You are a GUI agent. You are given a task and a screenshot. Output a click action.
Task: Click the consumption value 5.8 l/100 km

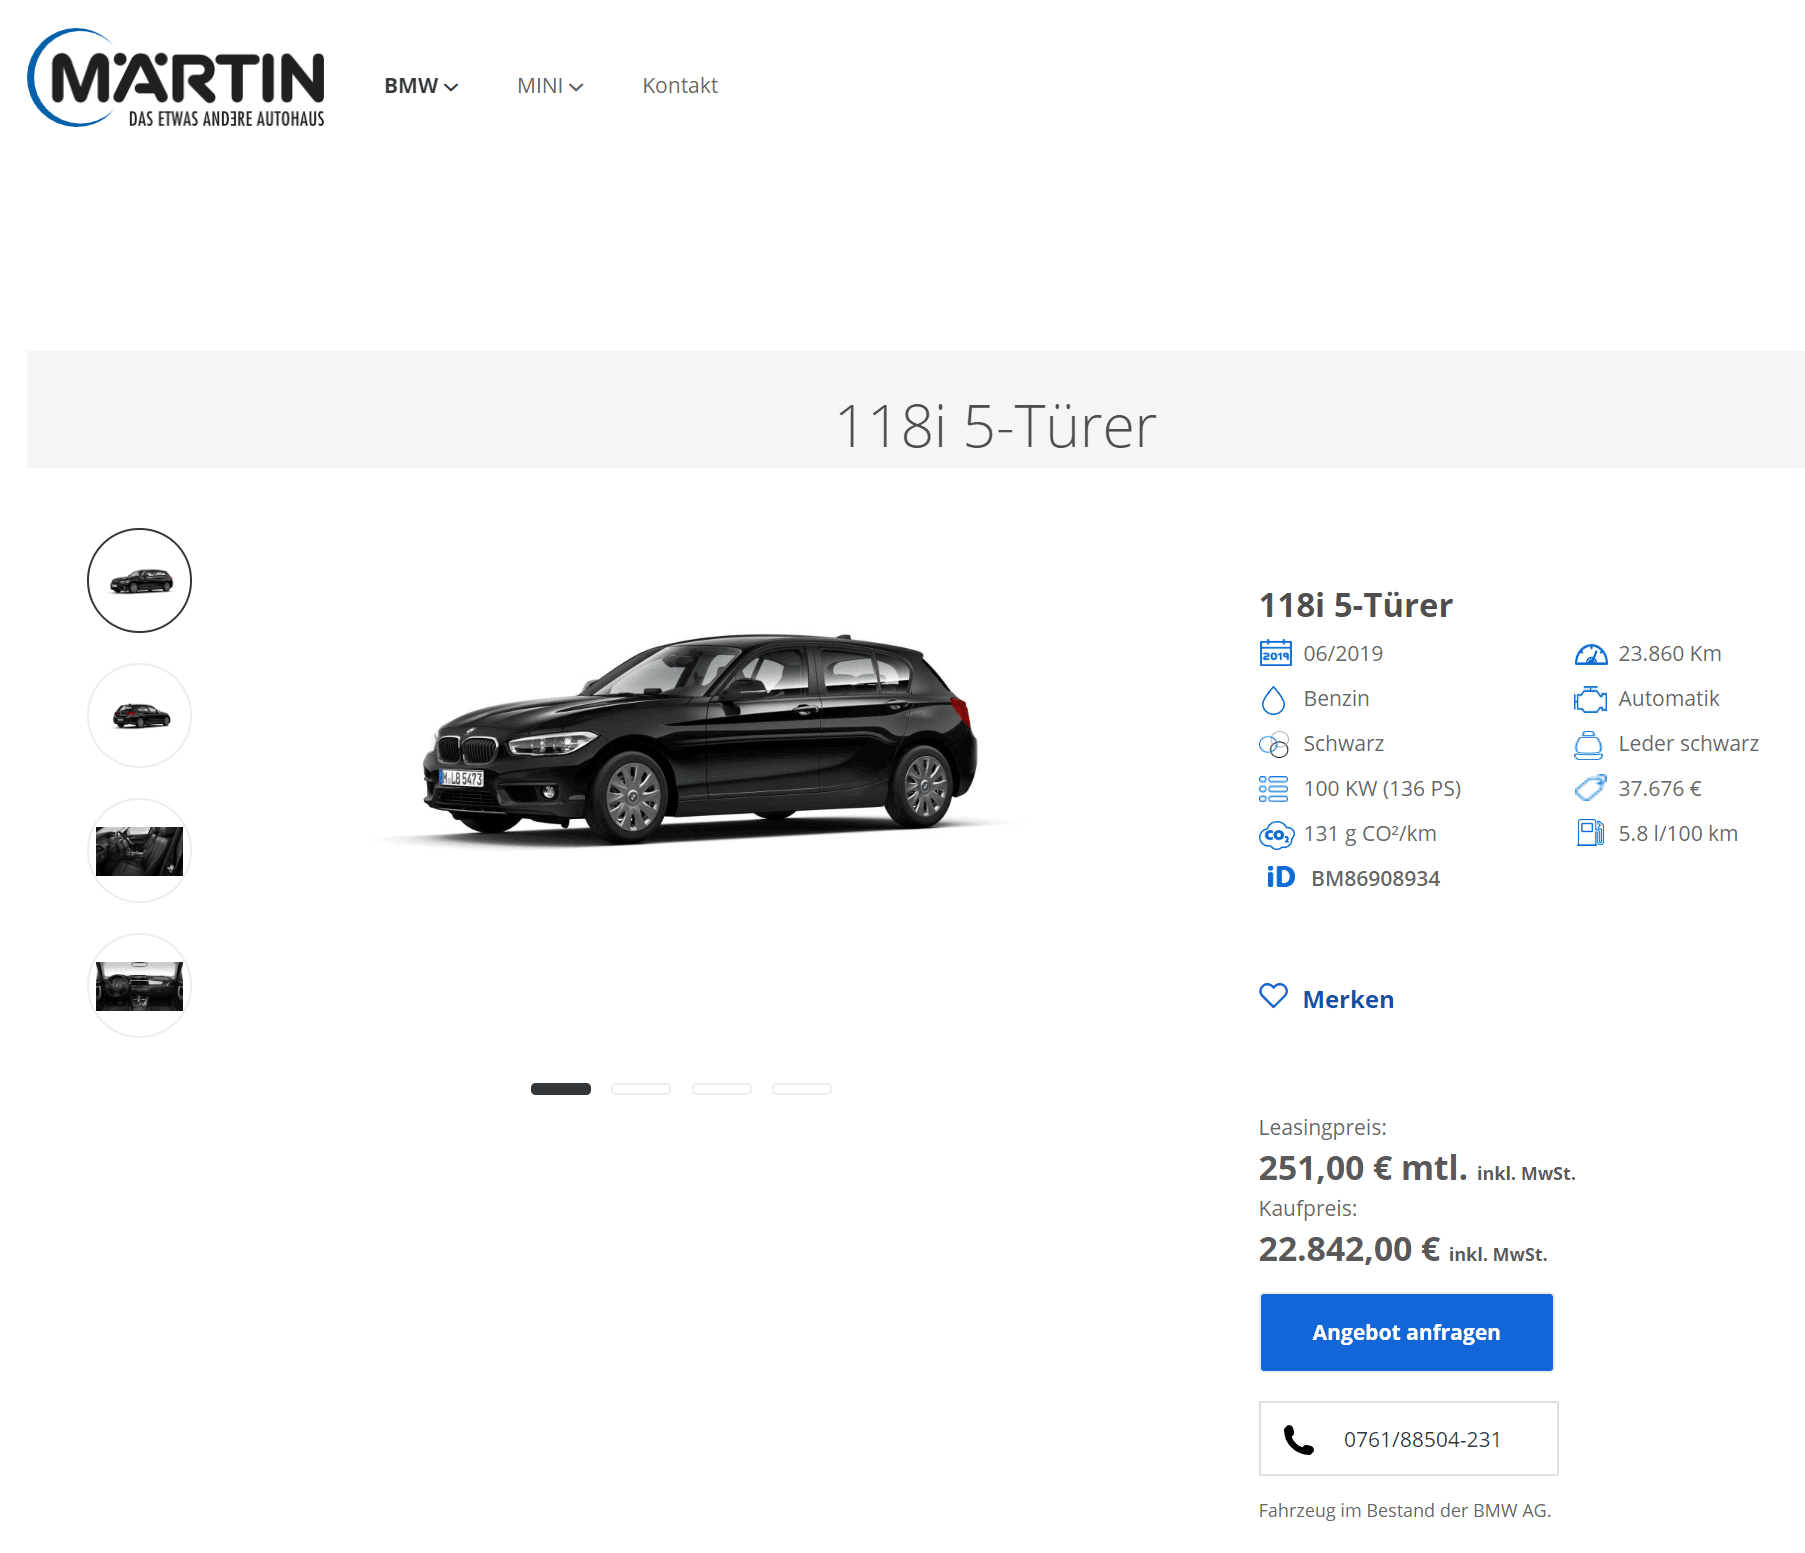[x=1678, y=834]
